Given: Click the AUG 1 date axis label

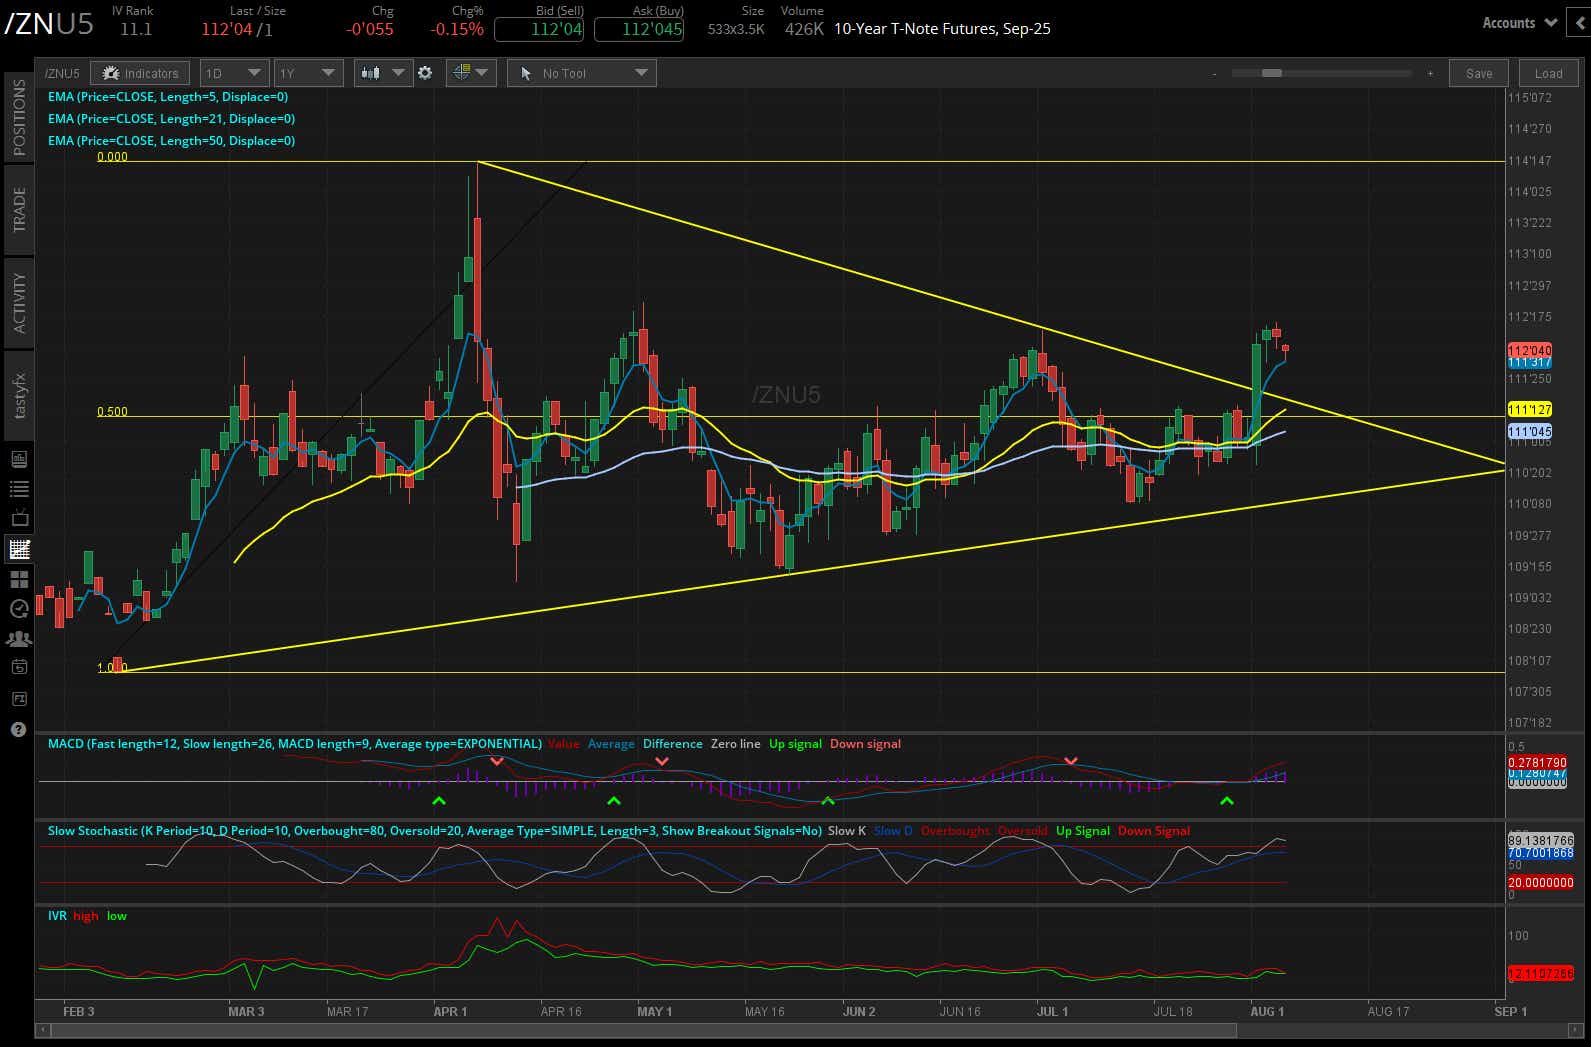Looking at the screenshot, I should coord(1267,1011).
